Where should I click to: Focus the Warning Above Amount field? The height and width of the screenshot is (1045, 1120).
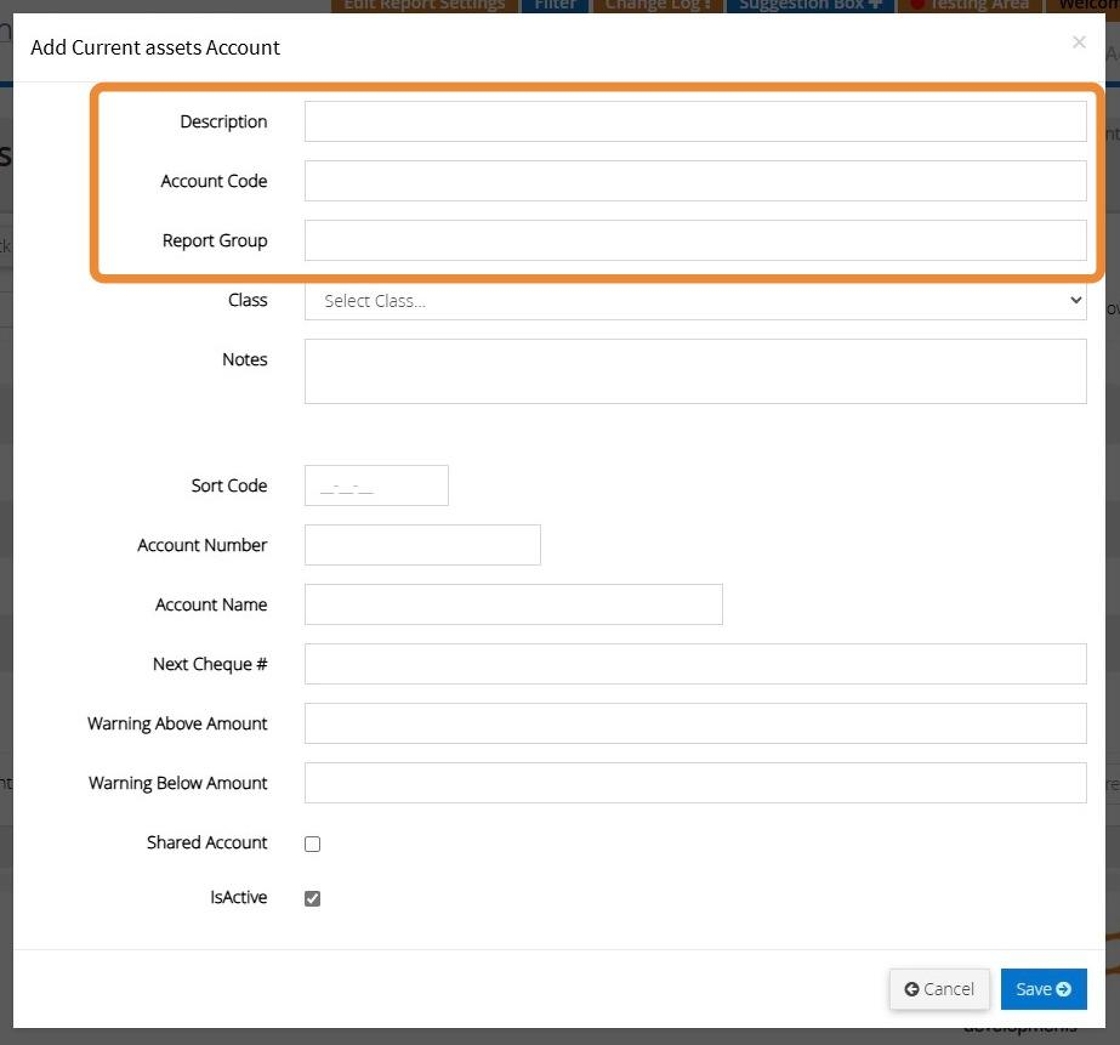tap(695, 724)
